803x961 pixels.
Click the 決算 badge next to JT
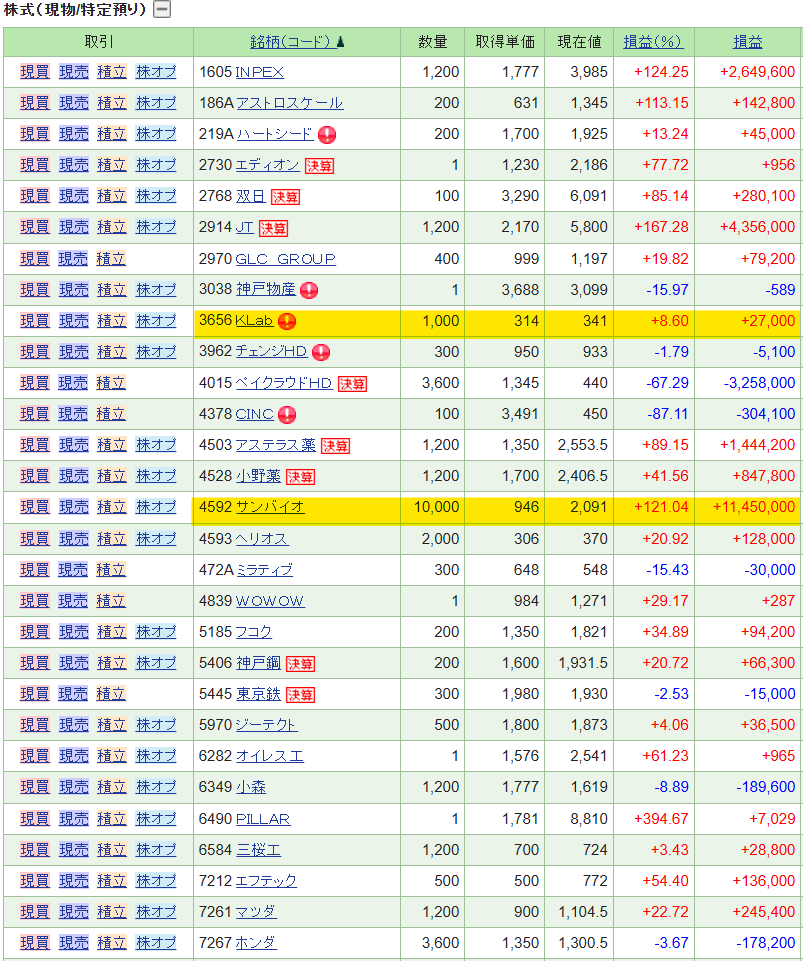pos(273,228)
